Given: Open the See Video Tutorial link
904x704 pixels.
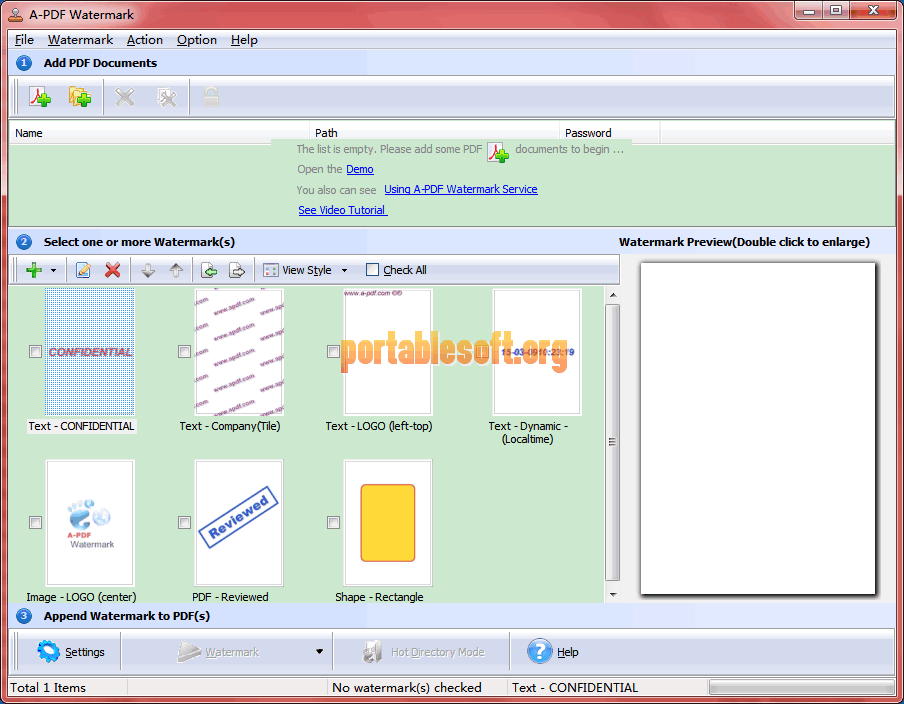Looking at the screenshot, I should pos(342,210).
